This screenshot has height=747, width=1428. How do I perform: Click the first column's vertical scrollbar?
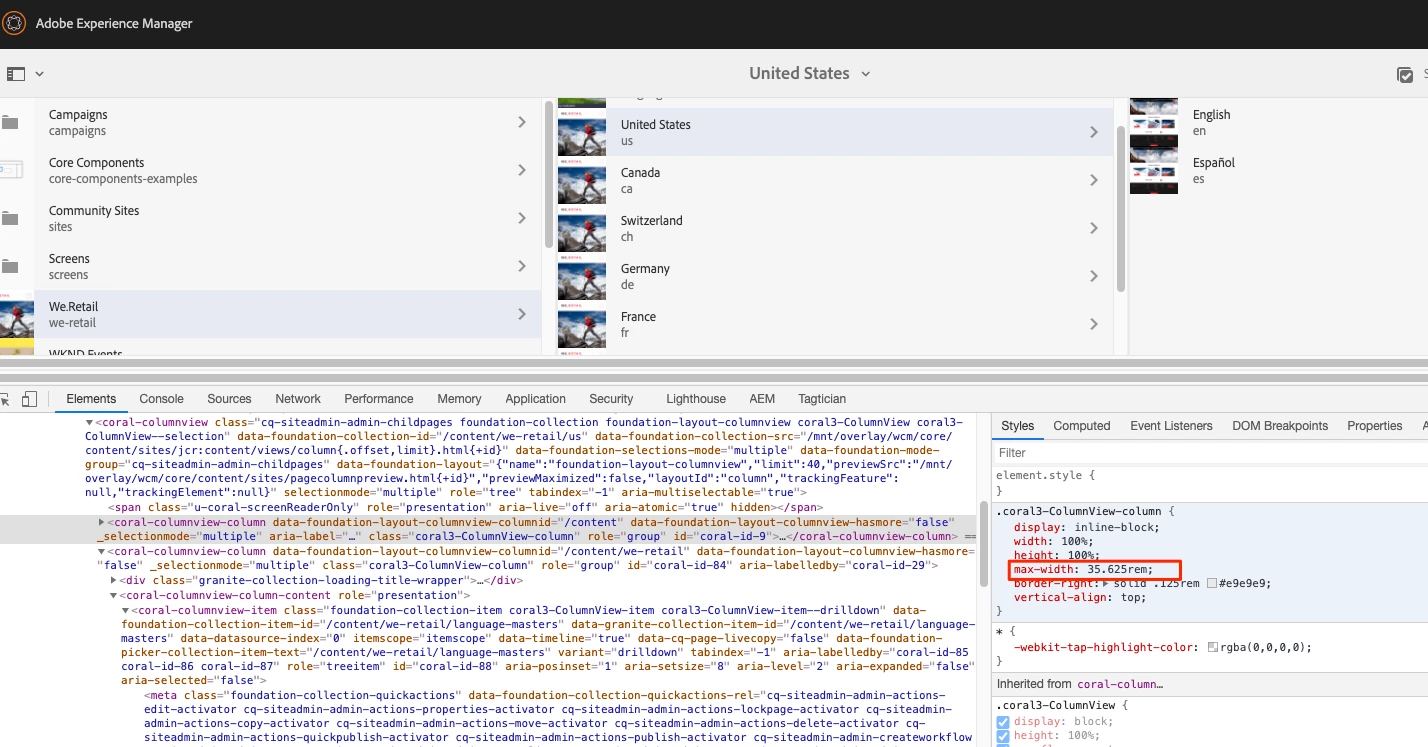click(x=549, y=176)
